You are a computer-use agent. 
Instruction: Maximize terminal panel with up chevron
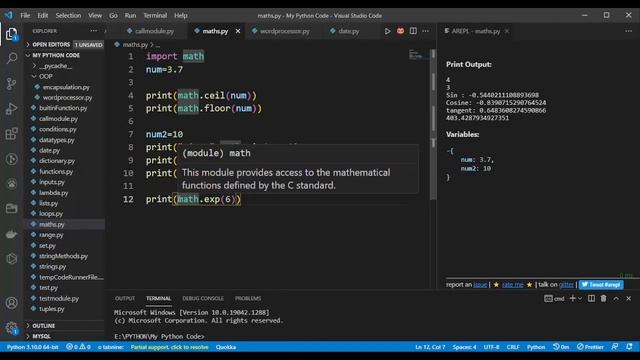pos(616,298)
